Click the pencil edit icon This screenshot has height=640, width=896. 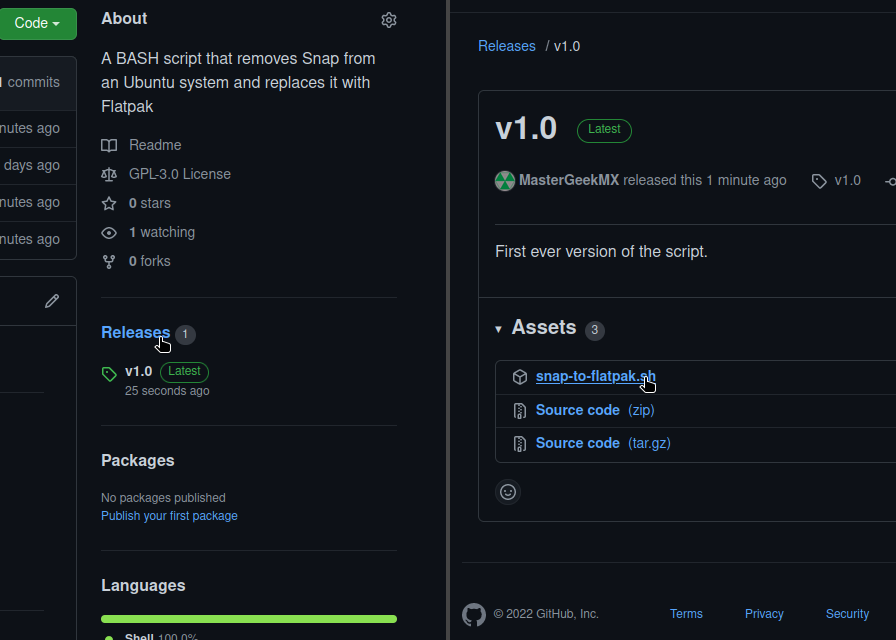point(52,301)
